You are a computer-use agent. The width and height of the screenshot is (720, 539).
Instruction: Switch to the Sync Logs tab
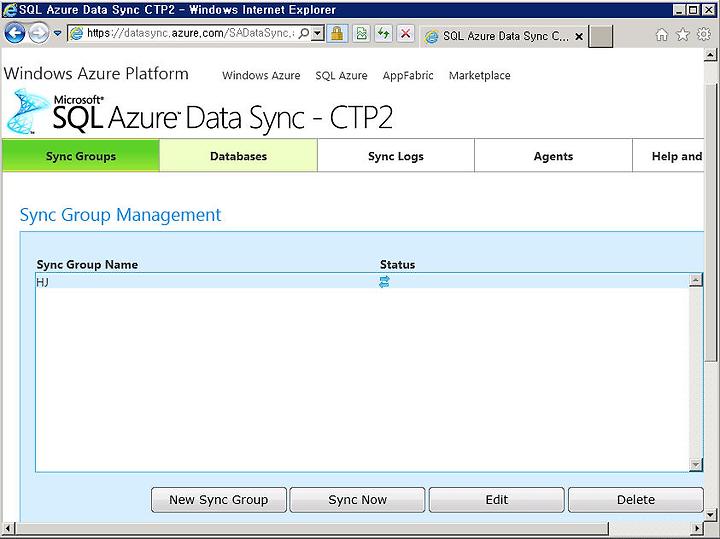(x=396, y=156)
